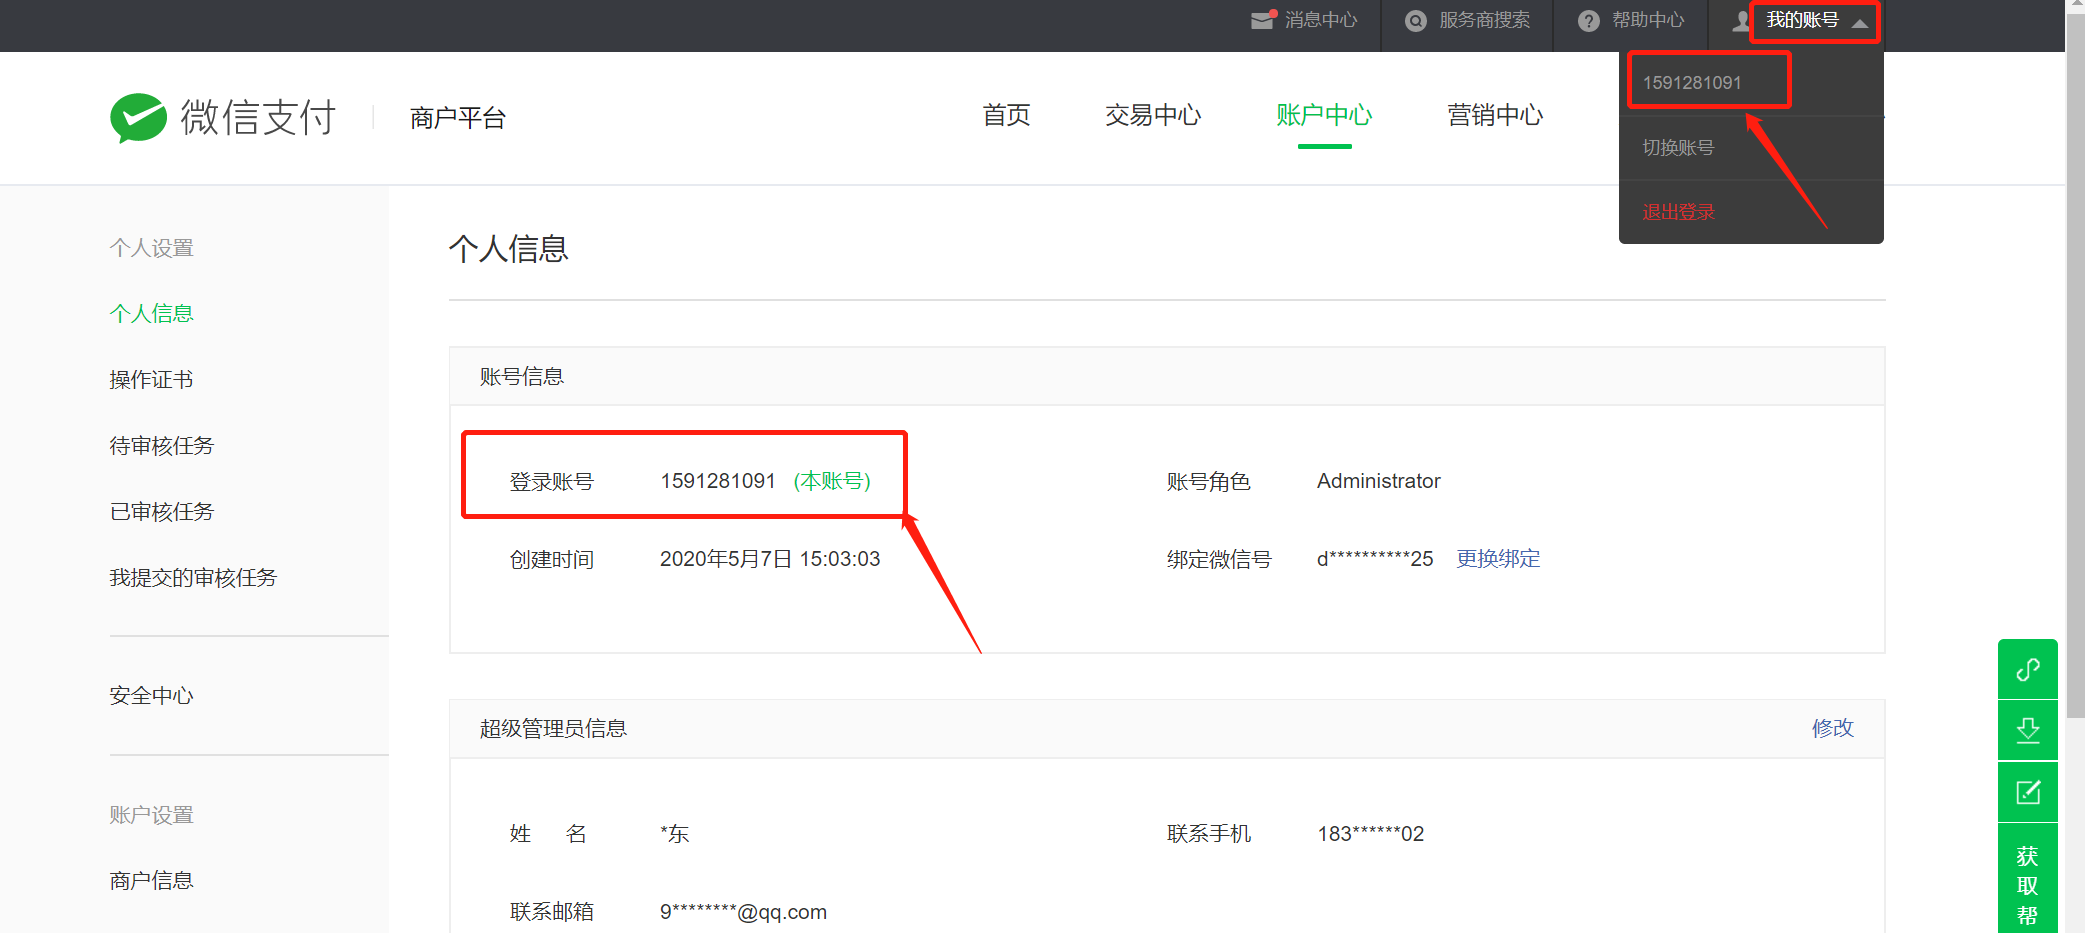This screenshot has width=2085, height=933.
Task: Open the message center envelope icon
Action: (x=1264, y=20)
